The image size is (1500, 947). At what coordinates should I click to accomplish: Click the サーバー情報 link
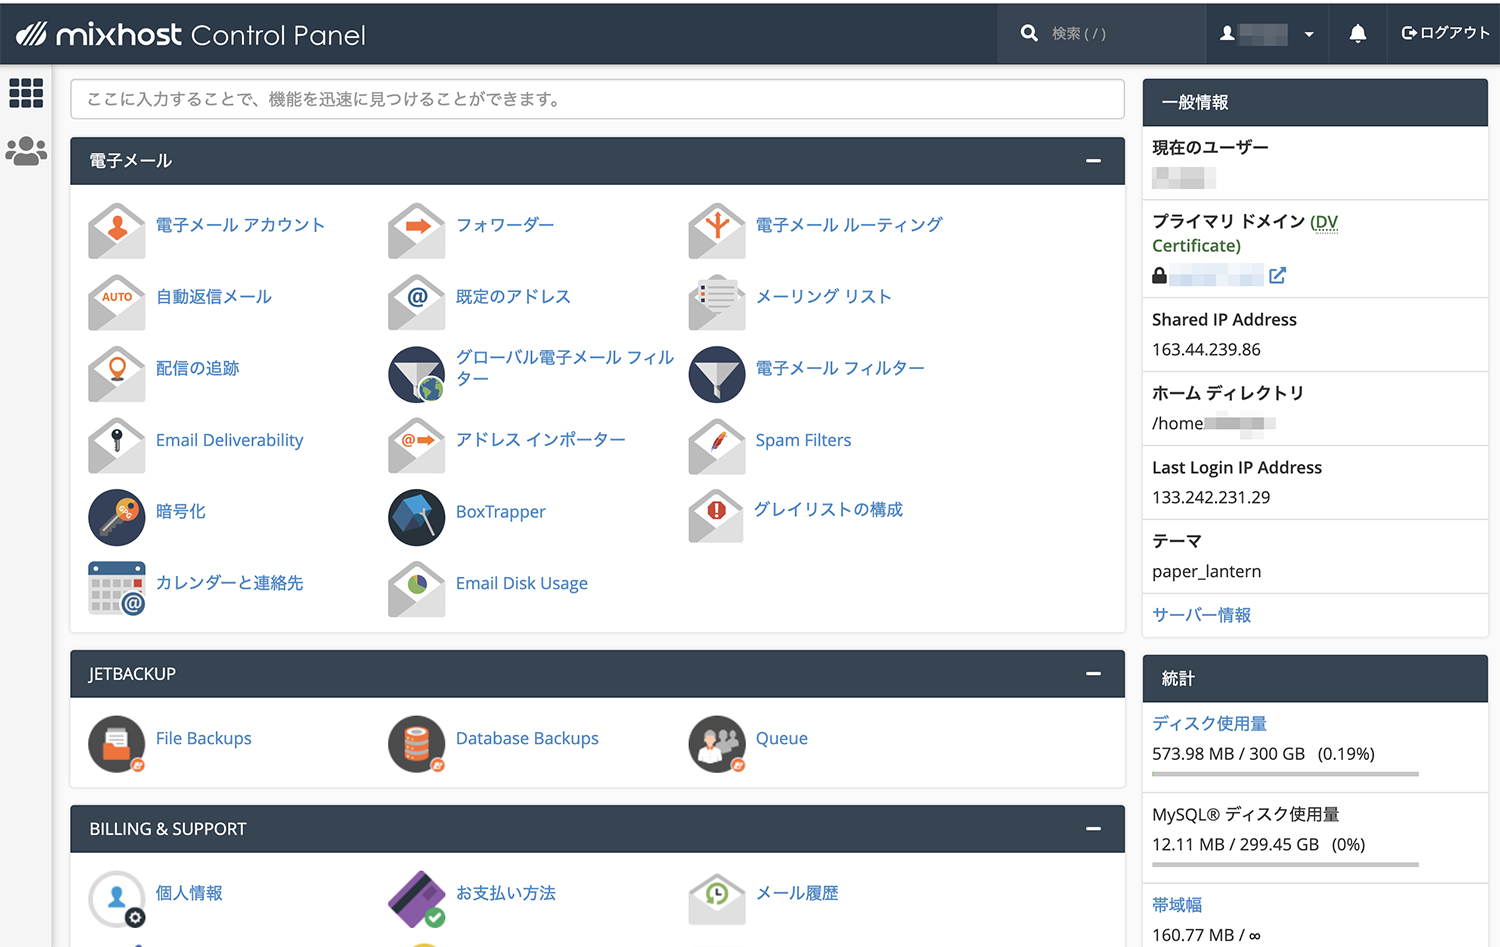point(1201,615)
